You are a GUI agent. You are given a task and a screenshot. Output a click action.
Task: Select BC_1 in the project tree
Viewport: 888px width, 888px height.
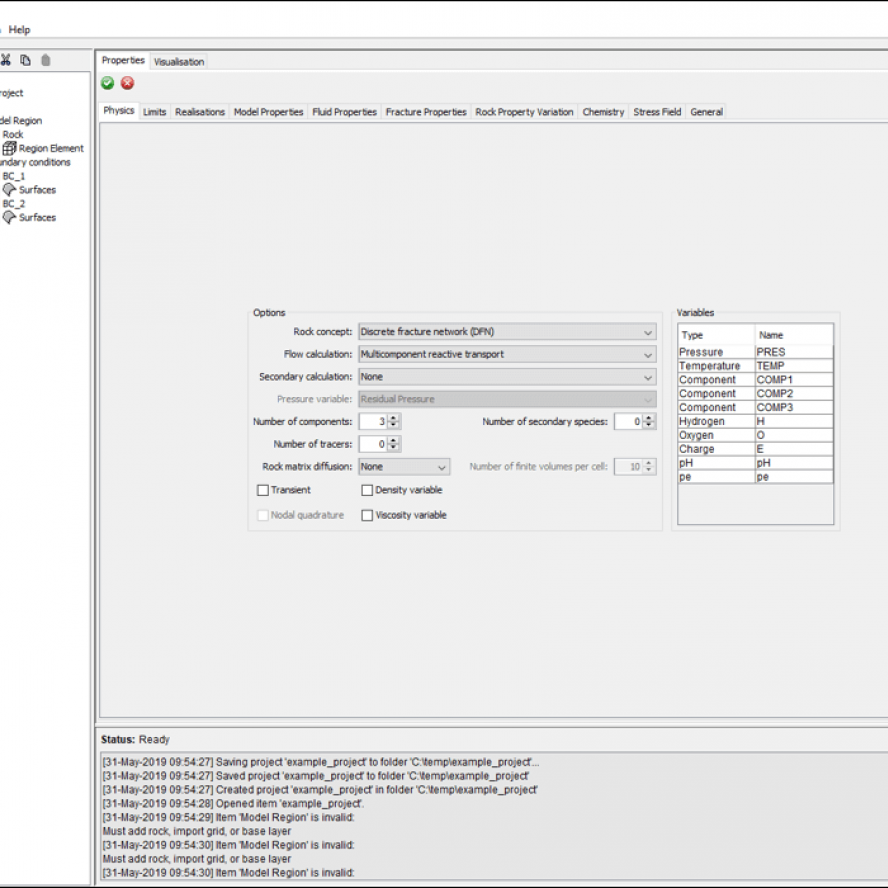pos(14,176)
